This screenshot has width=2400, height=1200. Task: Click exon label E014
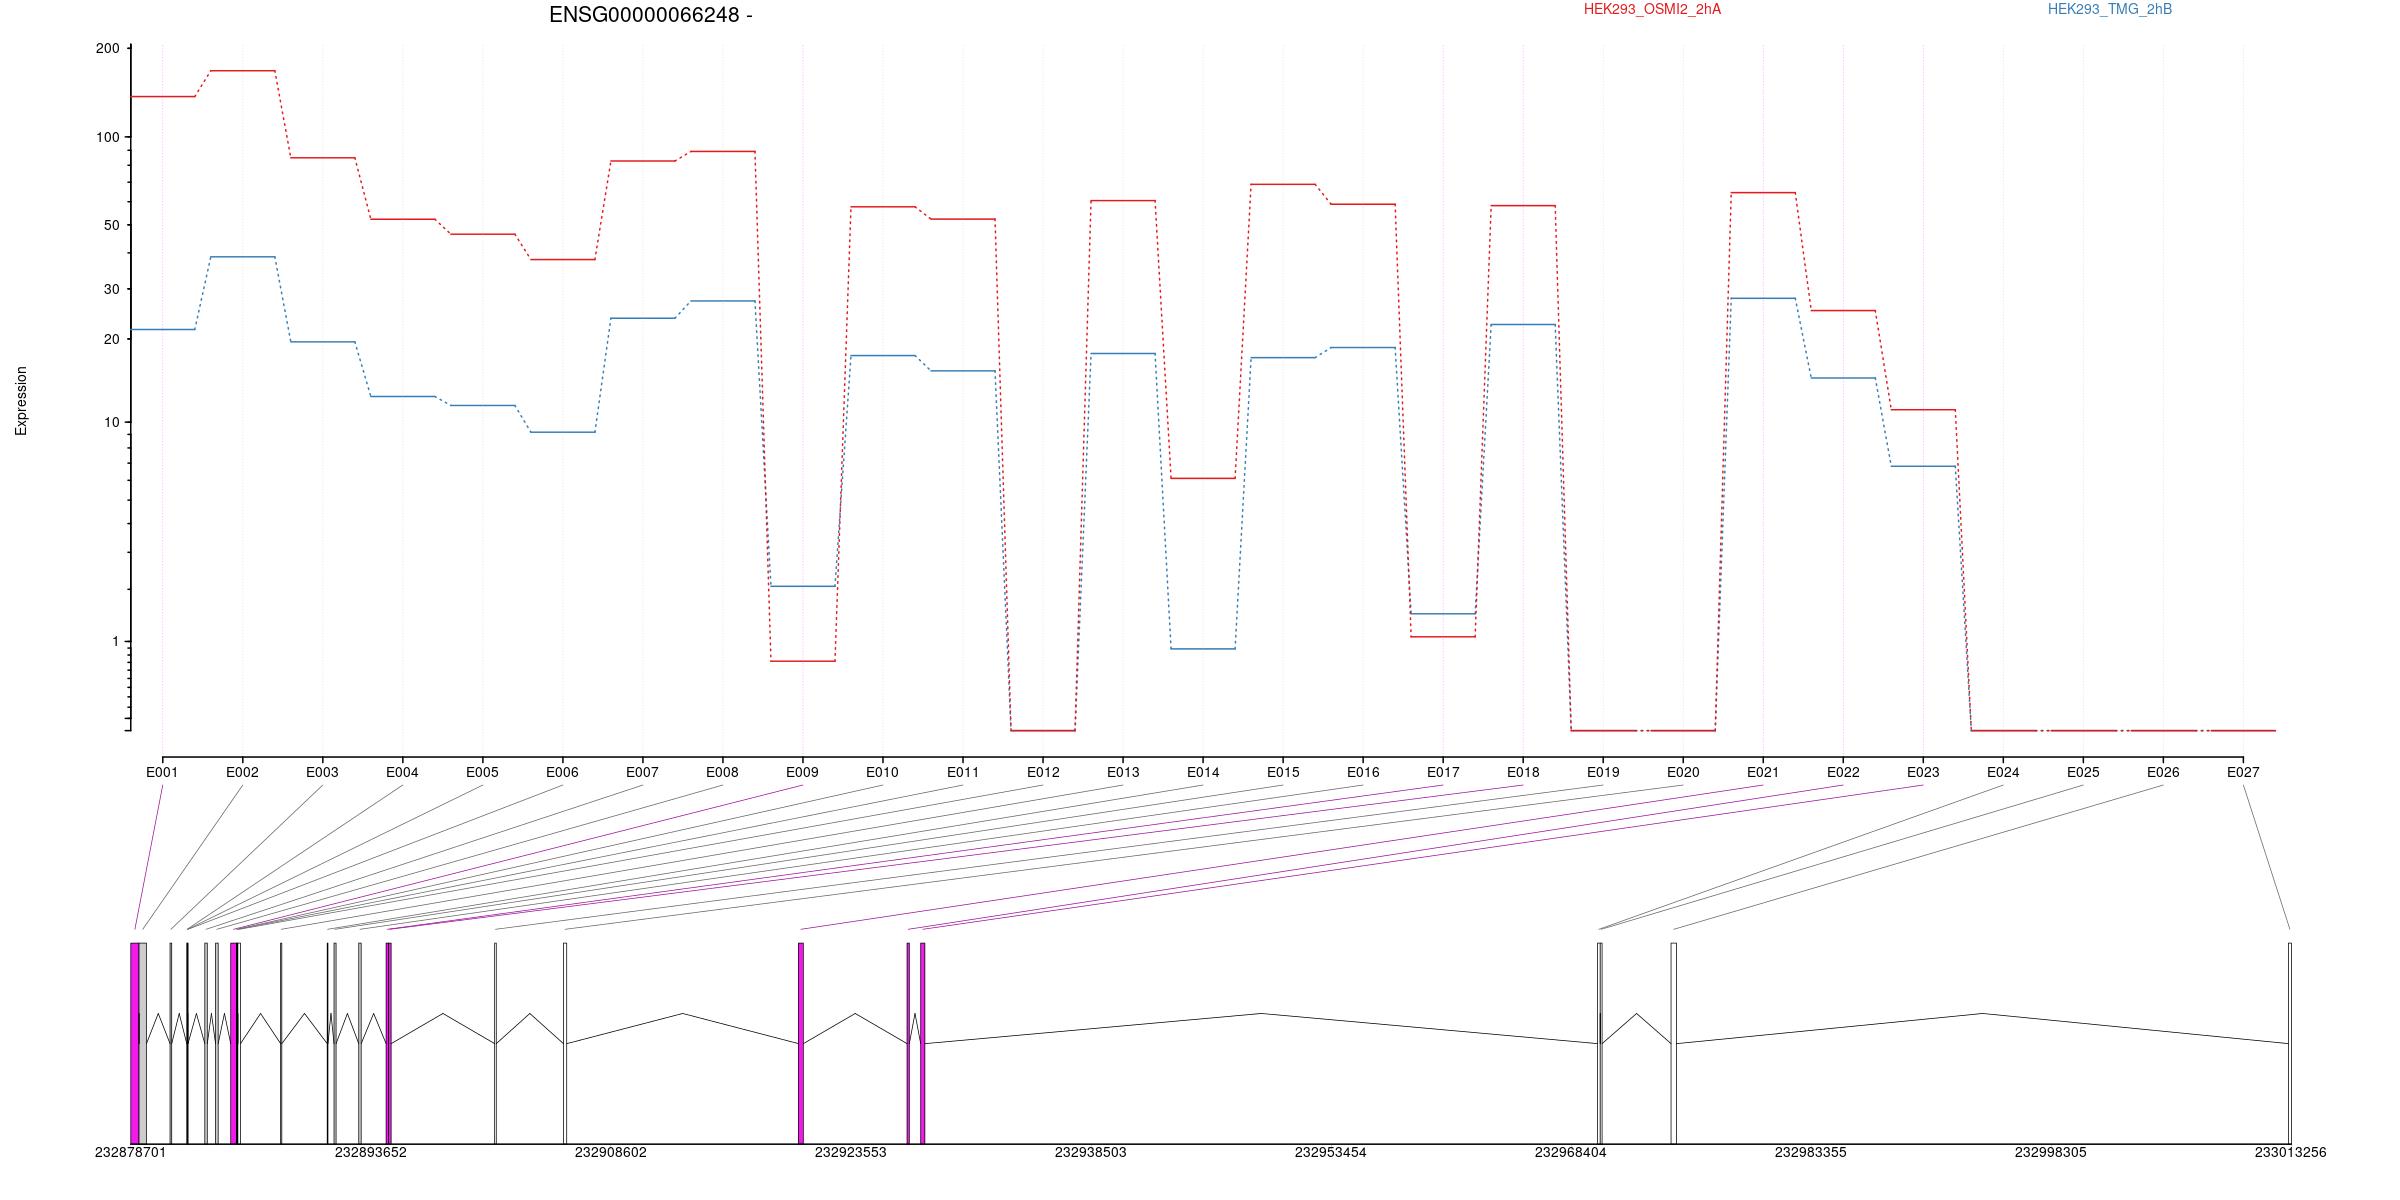[x=1203, y=772]
